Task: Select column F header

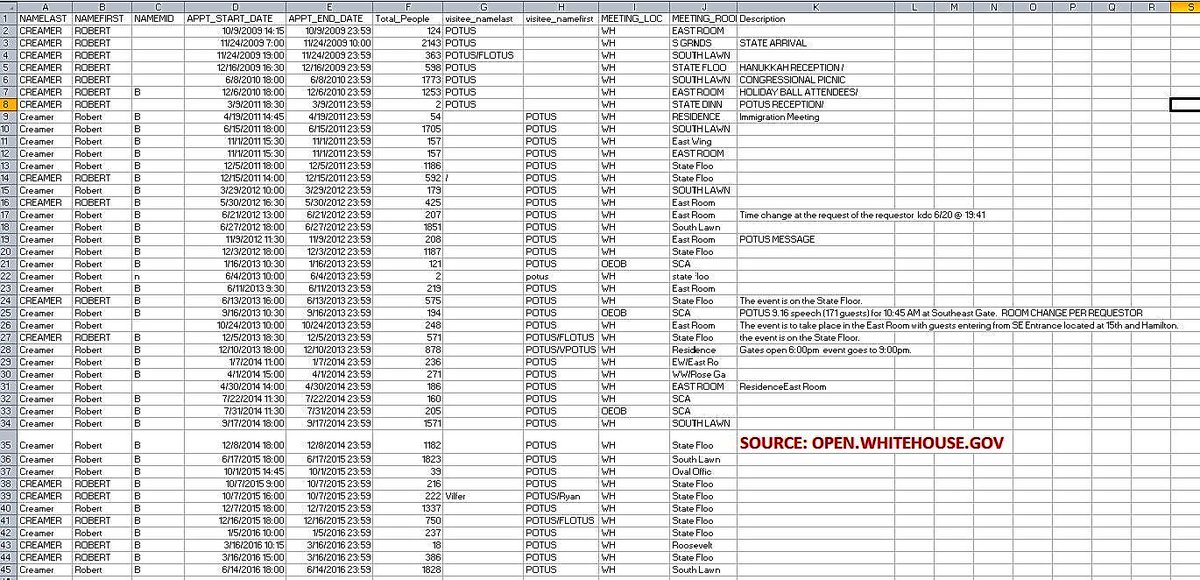Action: 407,6
